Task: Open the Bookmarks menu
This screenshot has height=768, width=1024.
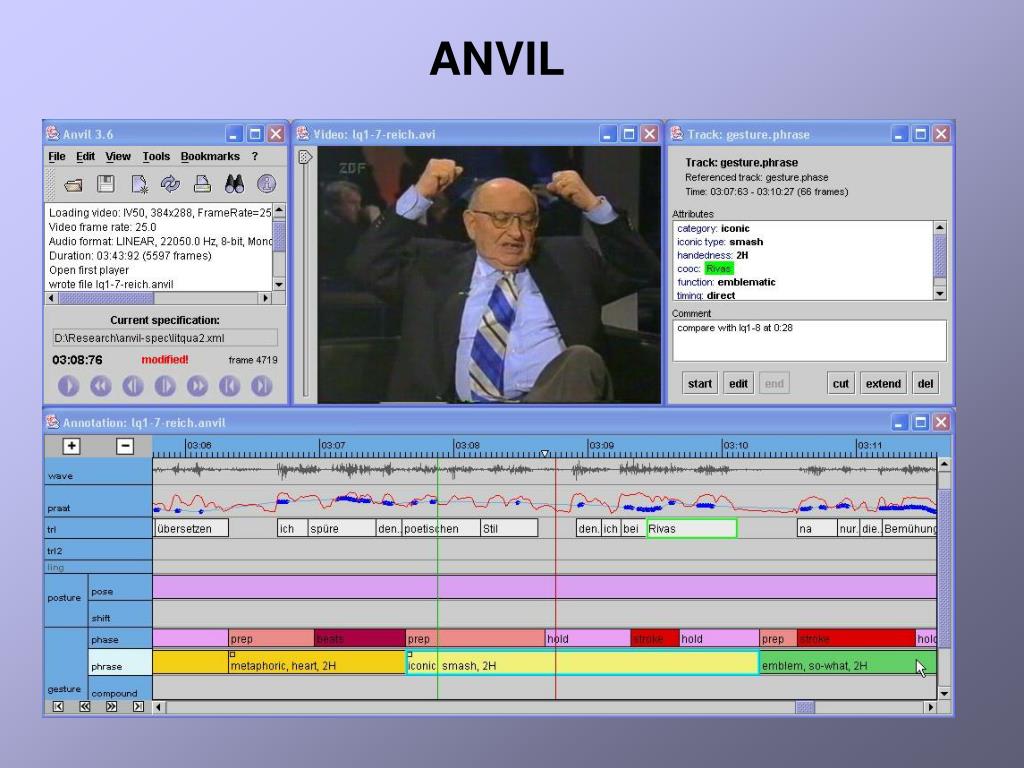Action: [x=210, y=157]
